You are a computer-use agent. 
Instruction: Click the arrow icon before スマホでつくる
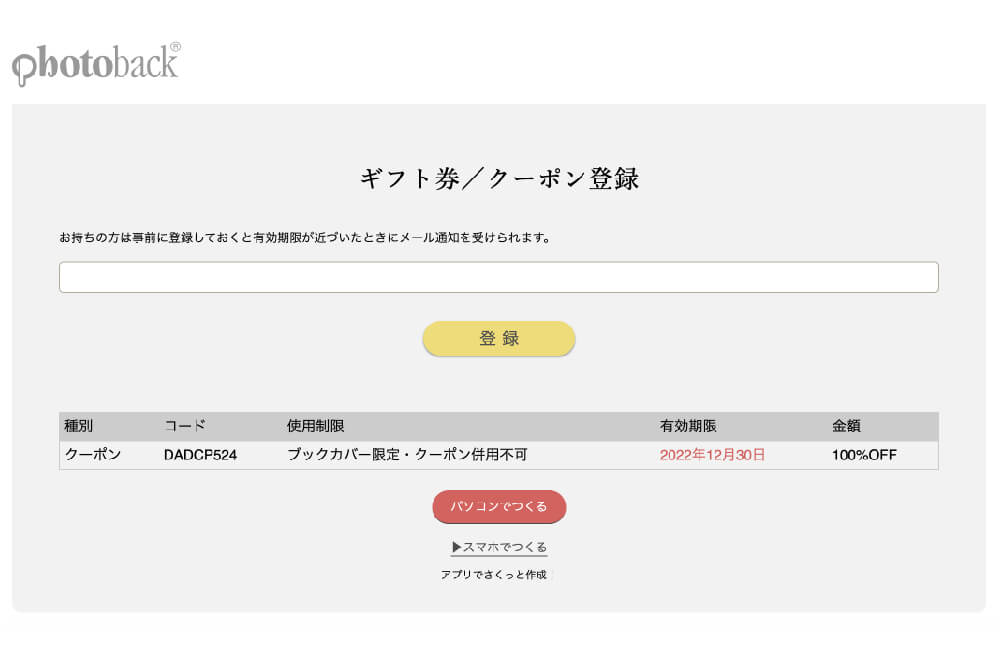[x=456, y=547]
